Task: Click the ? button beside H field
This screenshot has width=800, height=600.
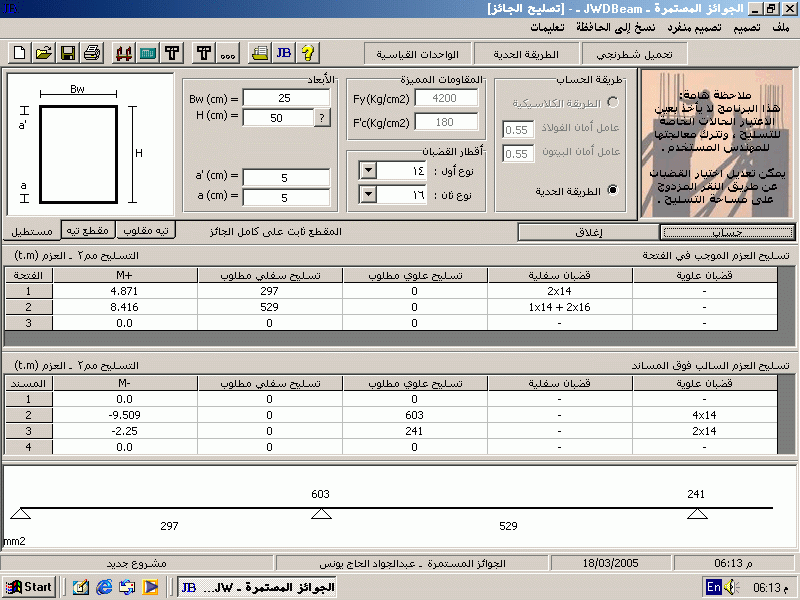Action: click(322, 118)
